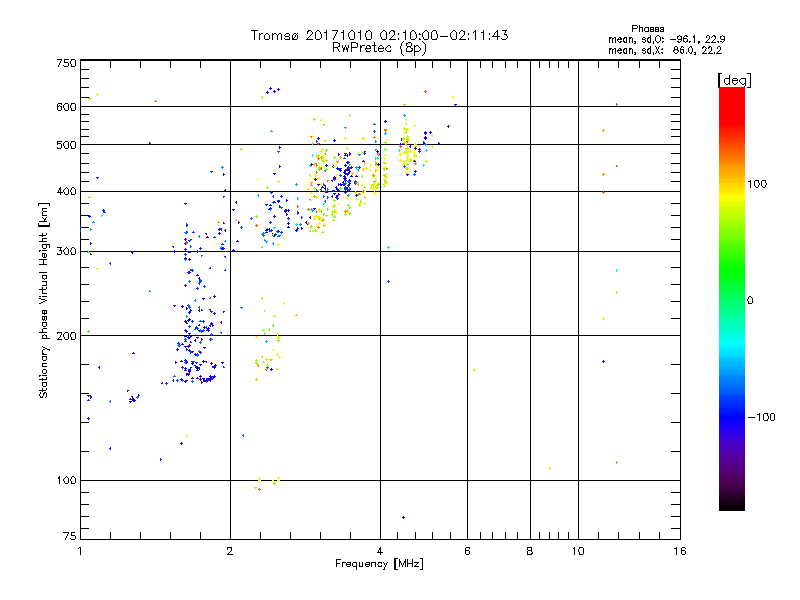Click the phase colorbar gradient
This screenshot has height=600, width=800.
tap(732, 298)
